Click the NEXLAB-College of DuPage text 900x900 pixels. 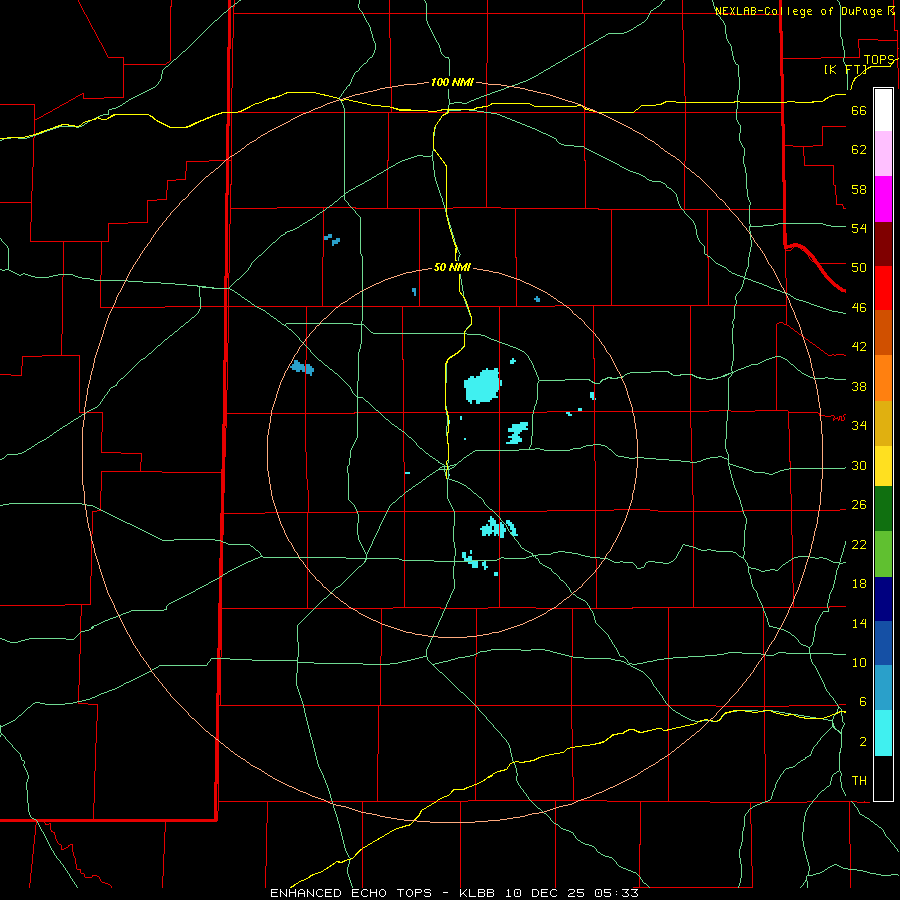pyautogui.click(x=798, y=11)
